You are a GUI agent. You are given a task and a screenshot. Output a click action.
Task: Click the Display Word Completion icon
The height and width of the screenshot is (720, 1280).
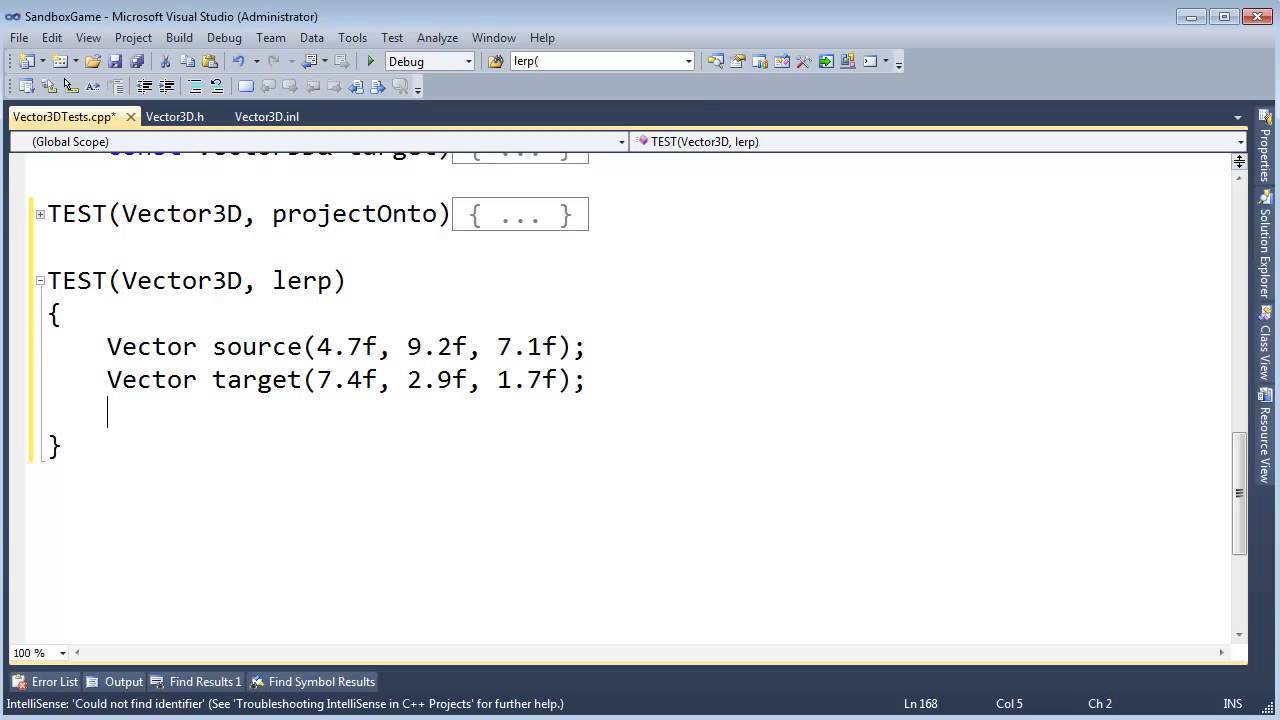point(93,87)
